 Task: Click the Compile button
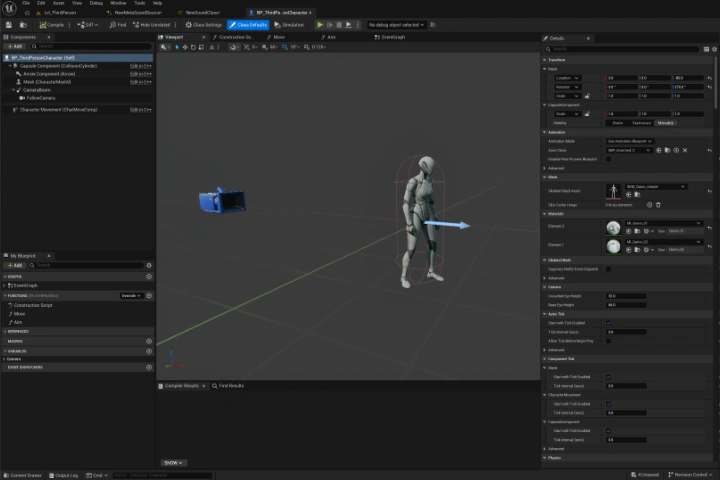(52, 25)
